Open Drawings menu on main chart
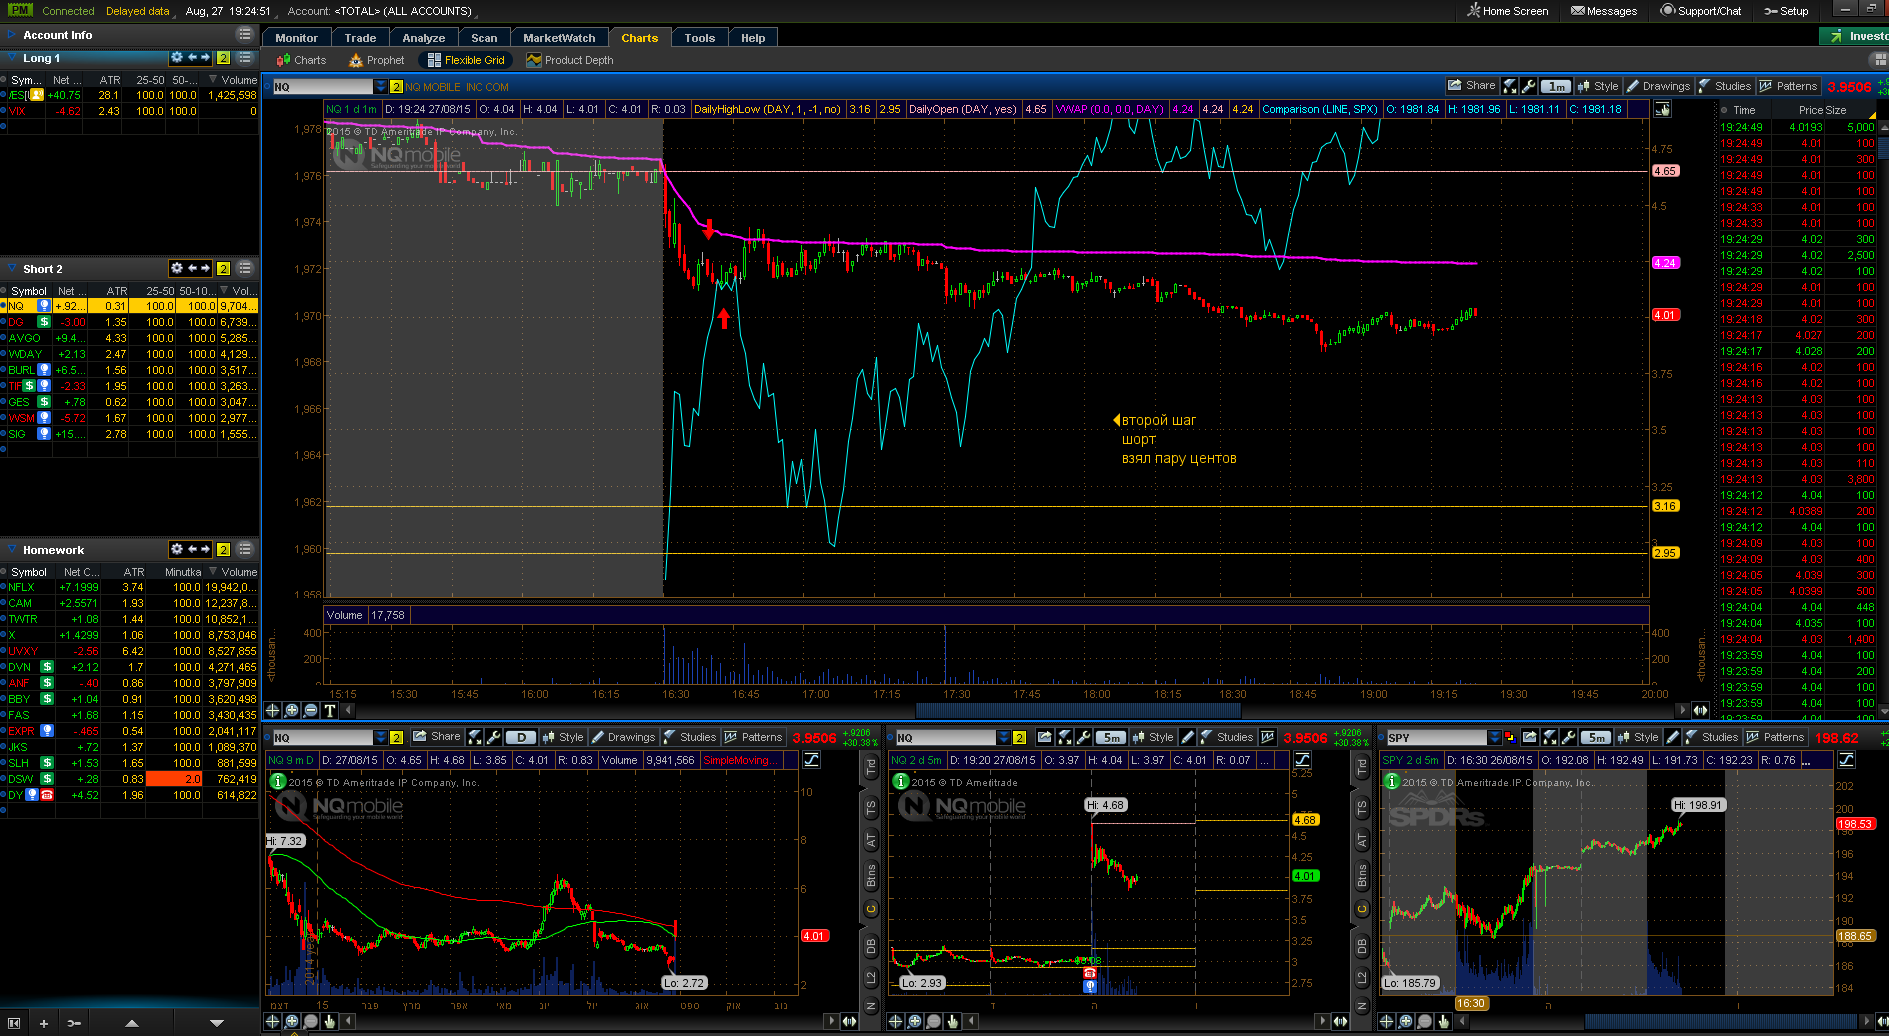Viewport: 1889px width, 1036px height. [x=1658, y=86]
